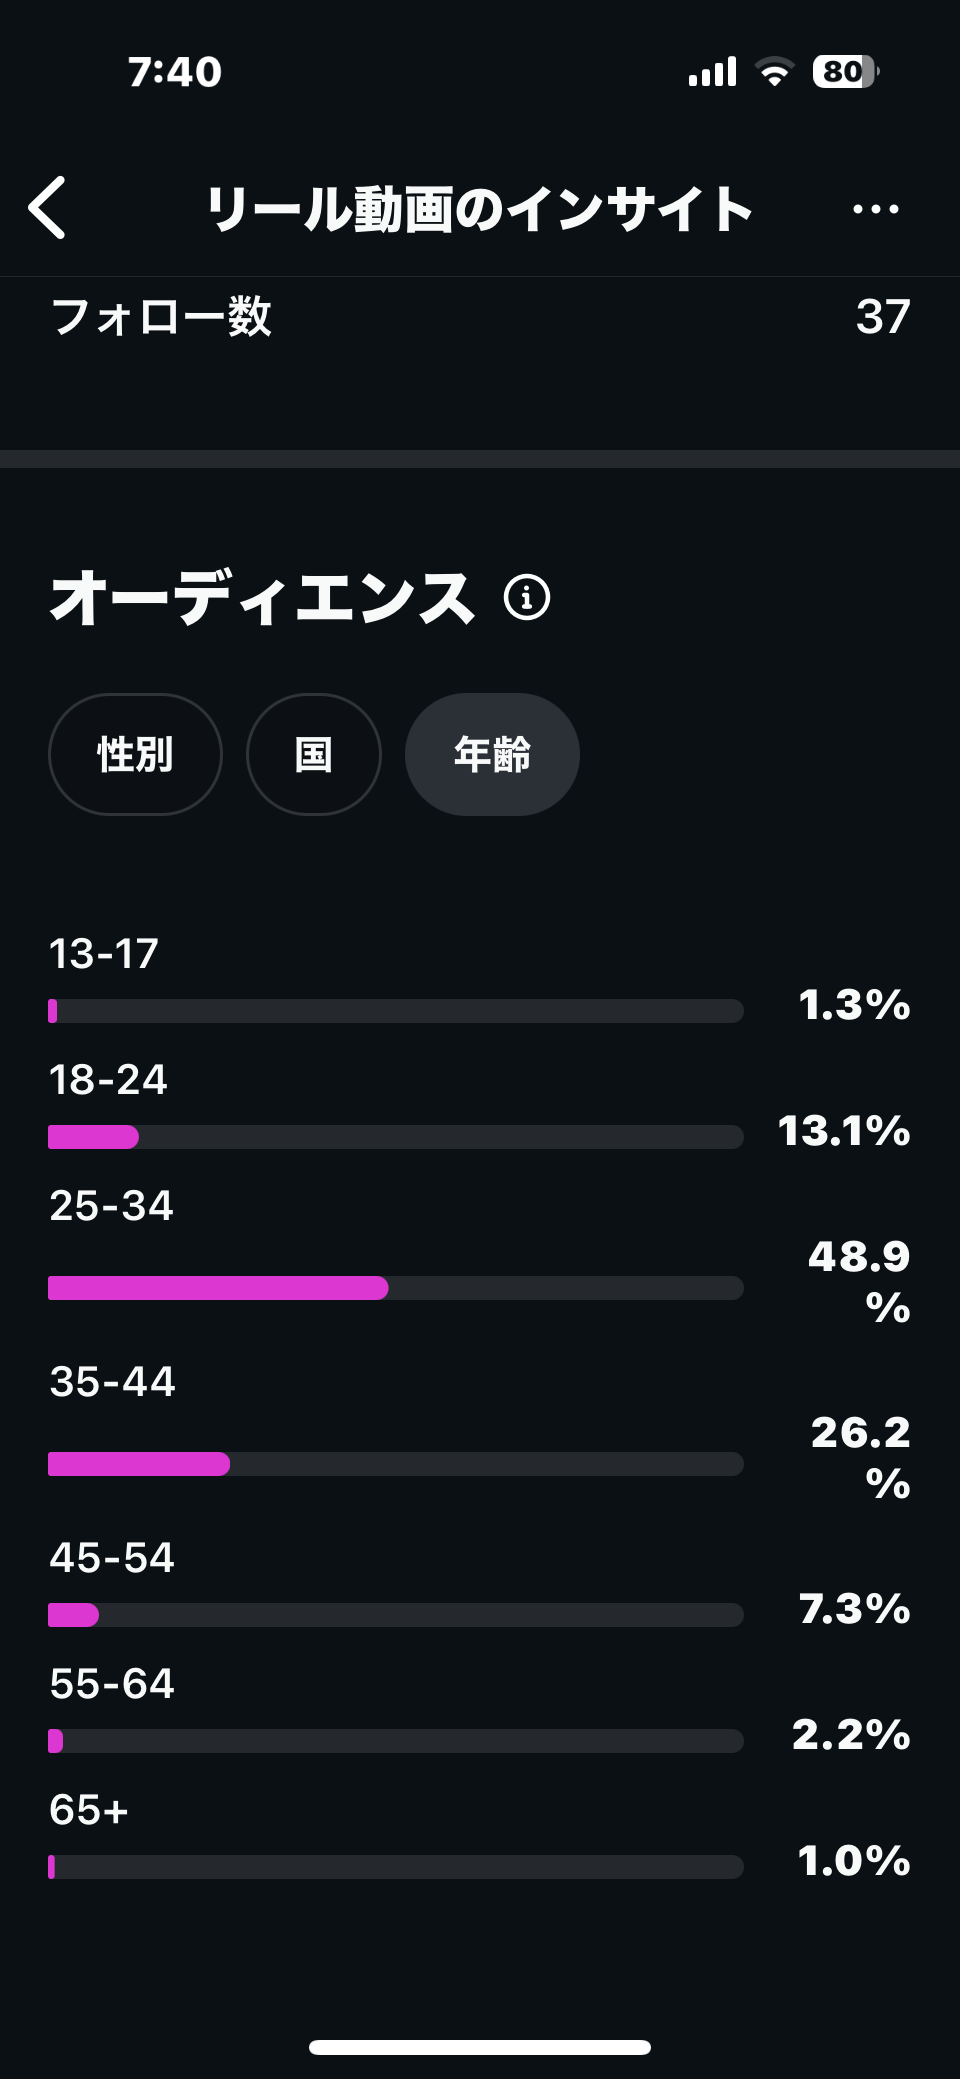Tap the 18-24 age bar
This screenshot has width=960, height=2079.
tap(396, 1137)
